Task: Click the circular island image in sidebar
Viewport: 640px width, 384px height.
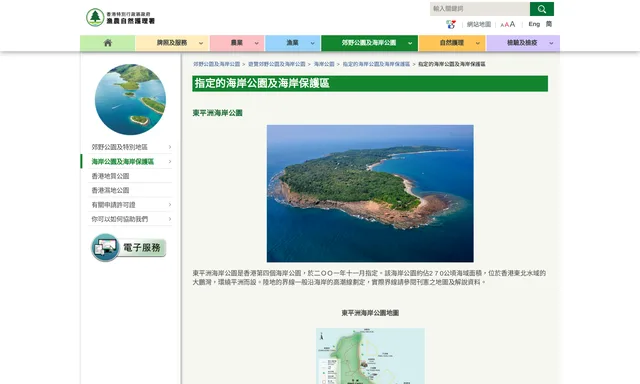Action: [x=130, y=99]
